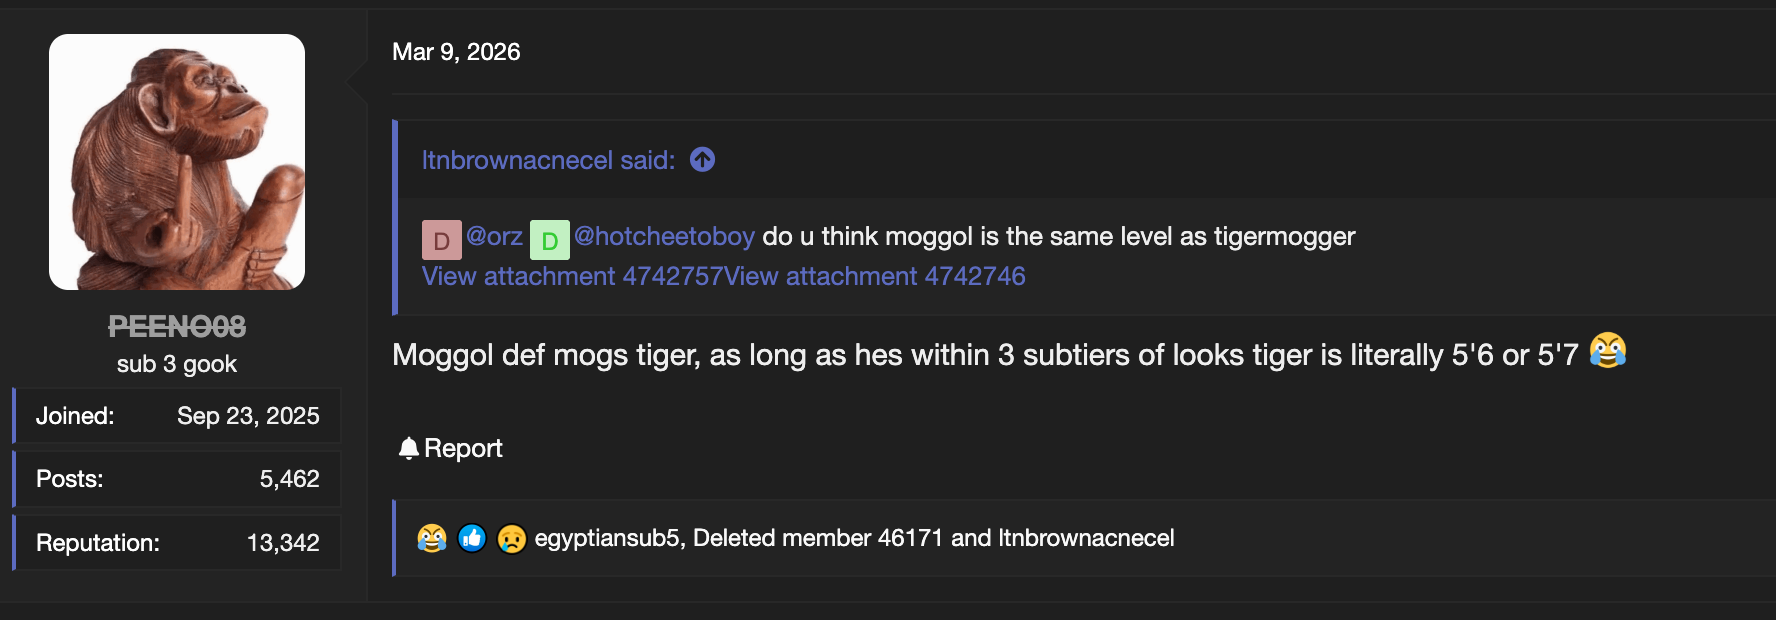Viewport: 1776px width, 620px height.
Task: Click the laughing-crying reaction icon in reactions bar
Action: (432, 538)
